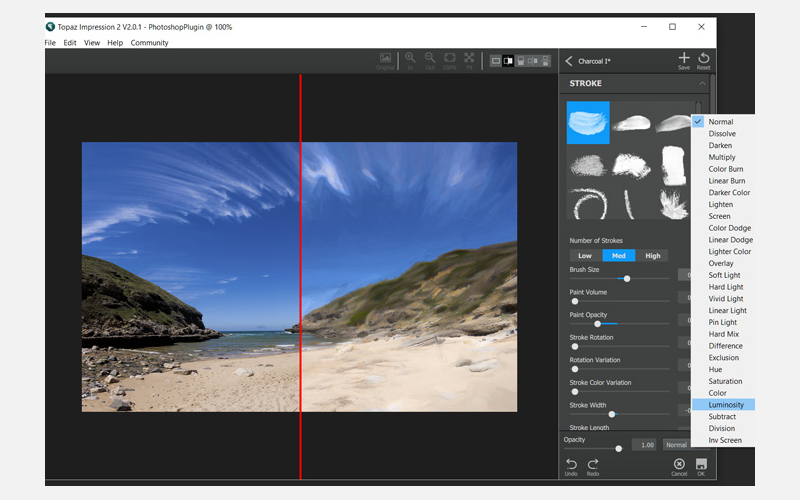The image size is (800, 500).
Task: Click the Redo arrow icon
Action: point(593,467)
